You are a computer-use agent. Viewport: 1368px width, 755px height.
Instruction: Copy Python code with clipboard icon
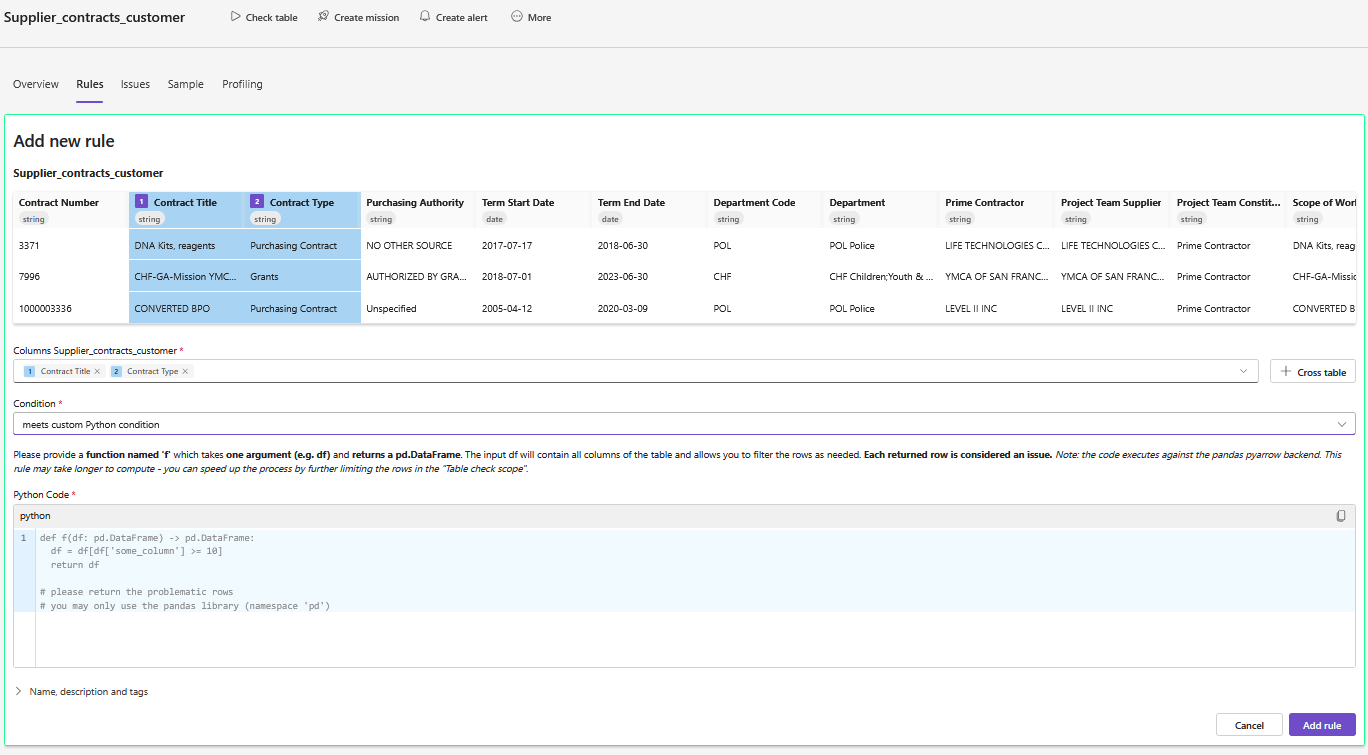(1341, 516)
